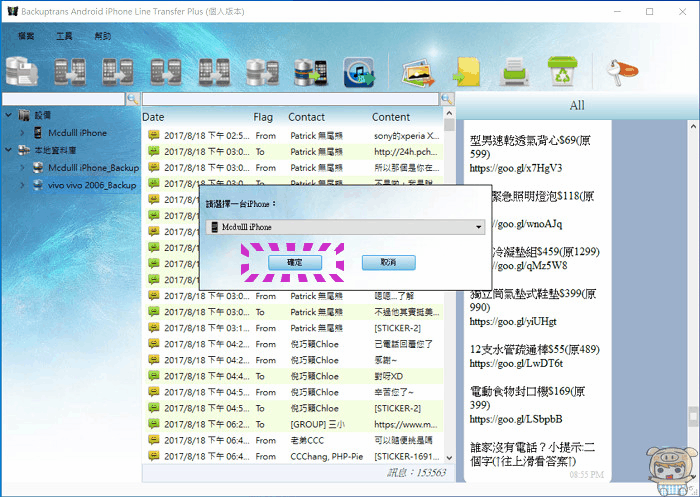Expand Mcdulll iPhone_Backup node arrow
The width and height of the screenshot is (700, 497).
tap(22, 167)
